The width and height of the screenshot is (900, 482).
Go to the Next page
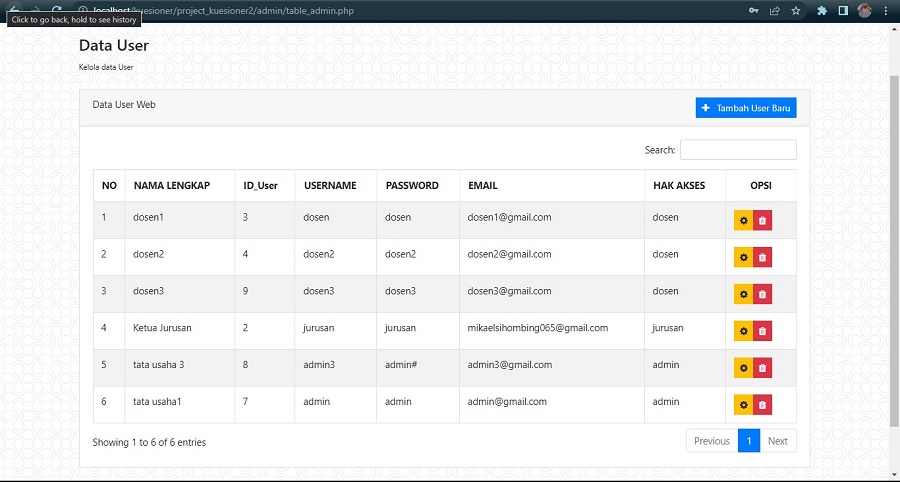[778, 441]
